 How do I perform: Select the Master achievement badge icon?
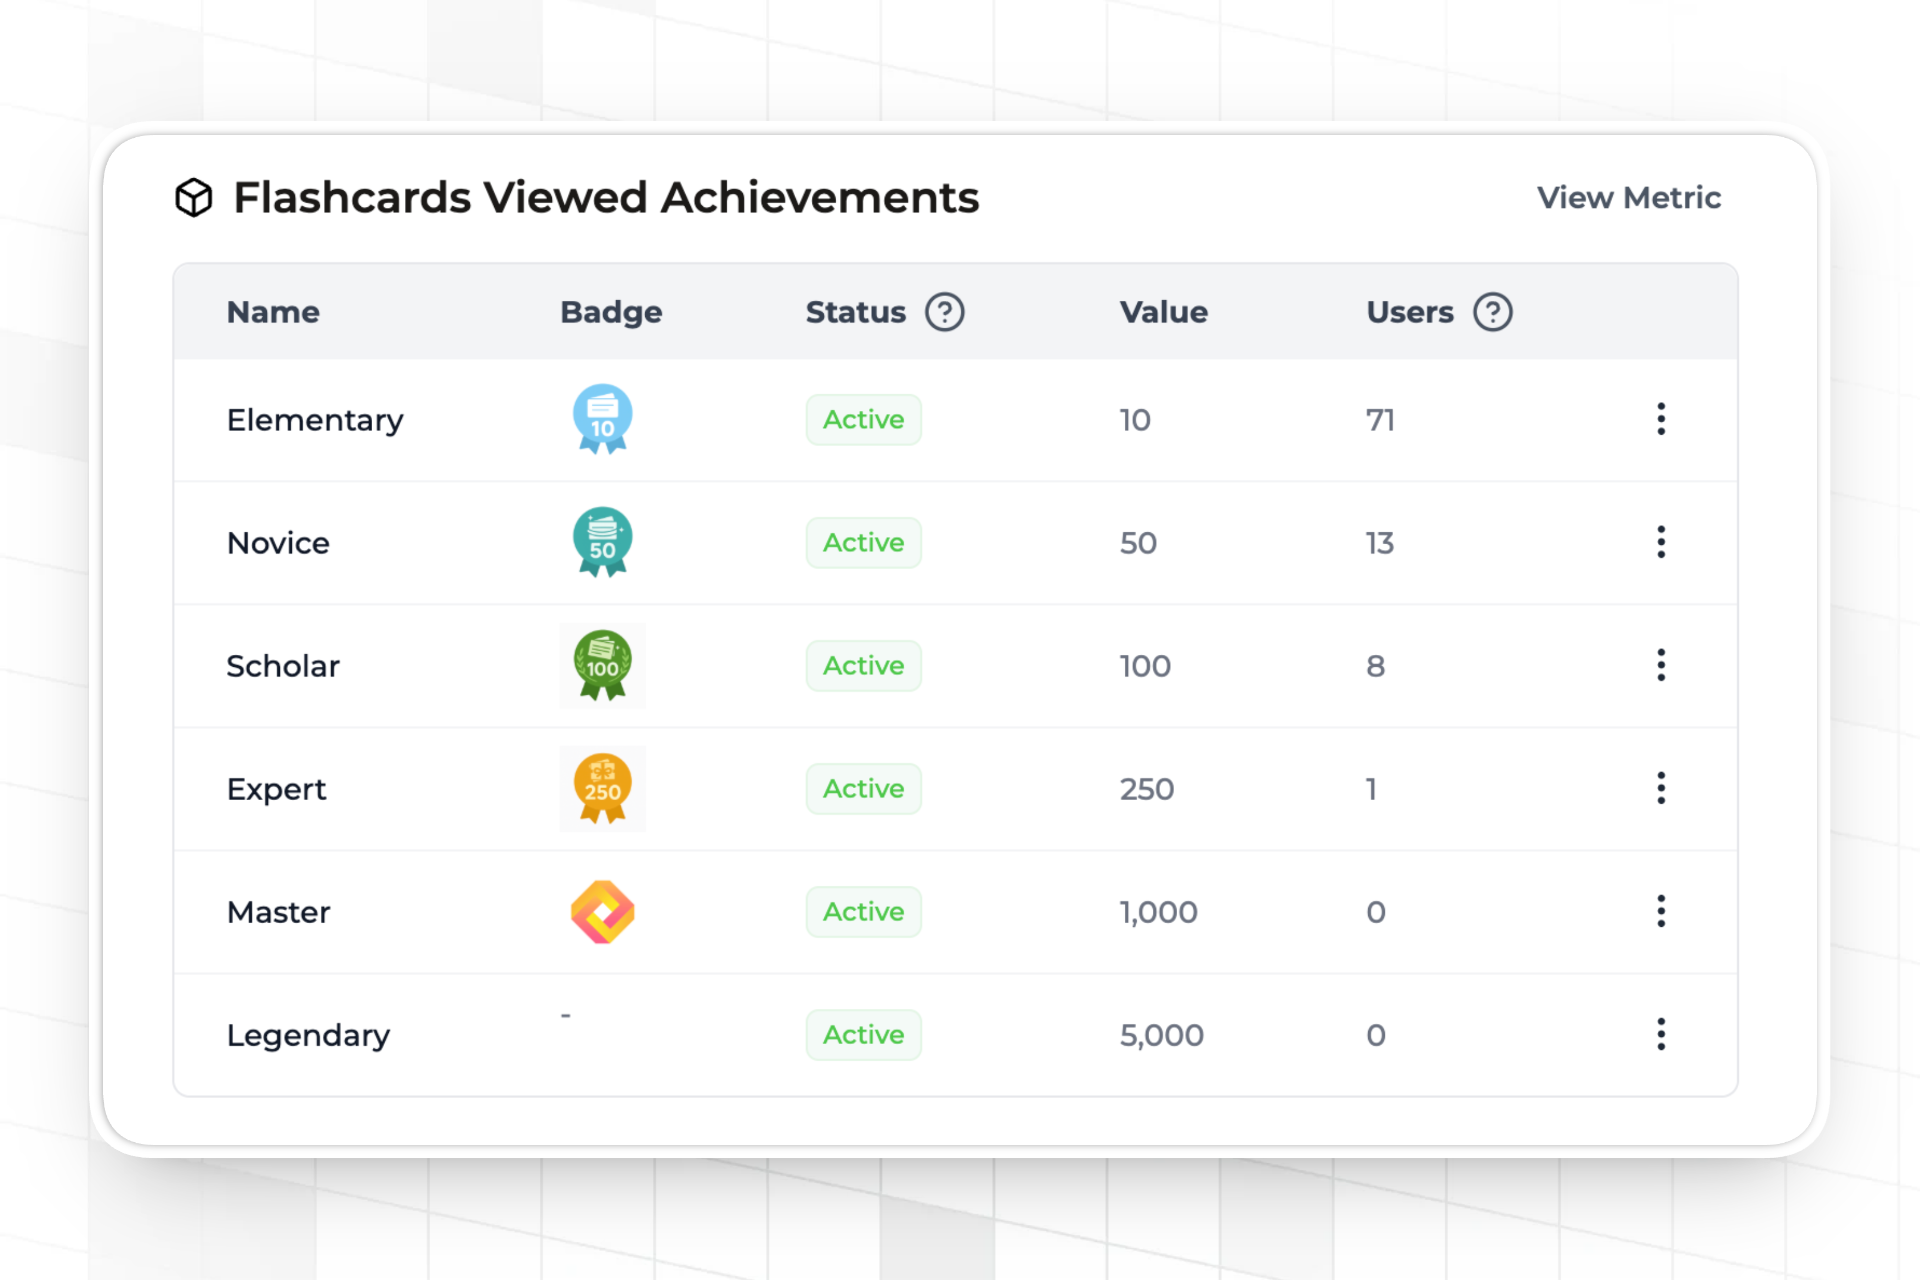[x=602, y=911]
